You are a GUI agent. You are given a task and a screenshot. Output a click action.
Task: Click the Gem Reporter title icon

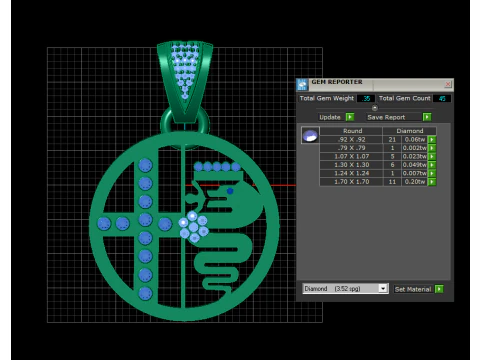coord(302,84)
